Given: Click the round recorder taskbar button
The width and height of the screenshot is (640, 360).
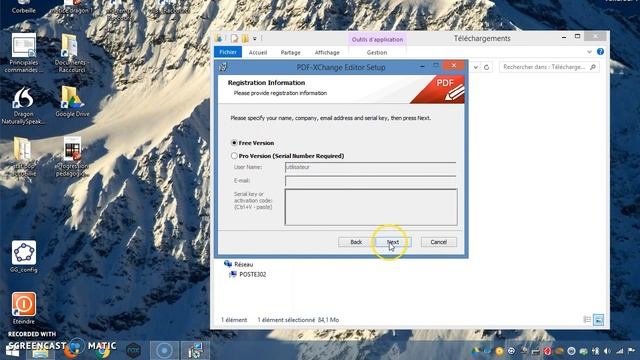Looking at the screenshot, I should pyautogui.click(x=164, y=351).
